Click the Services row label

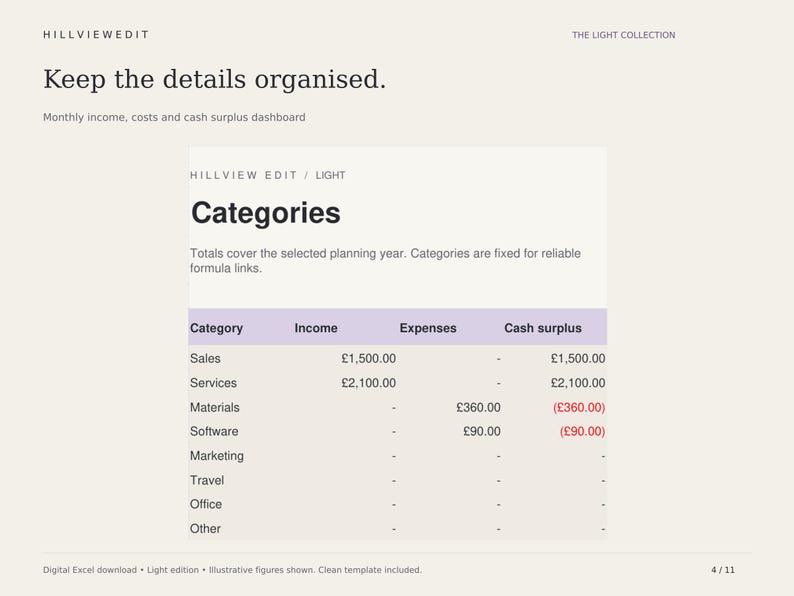point(213,383)
